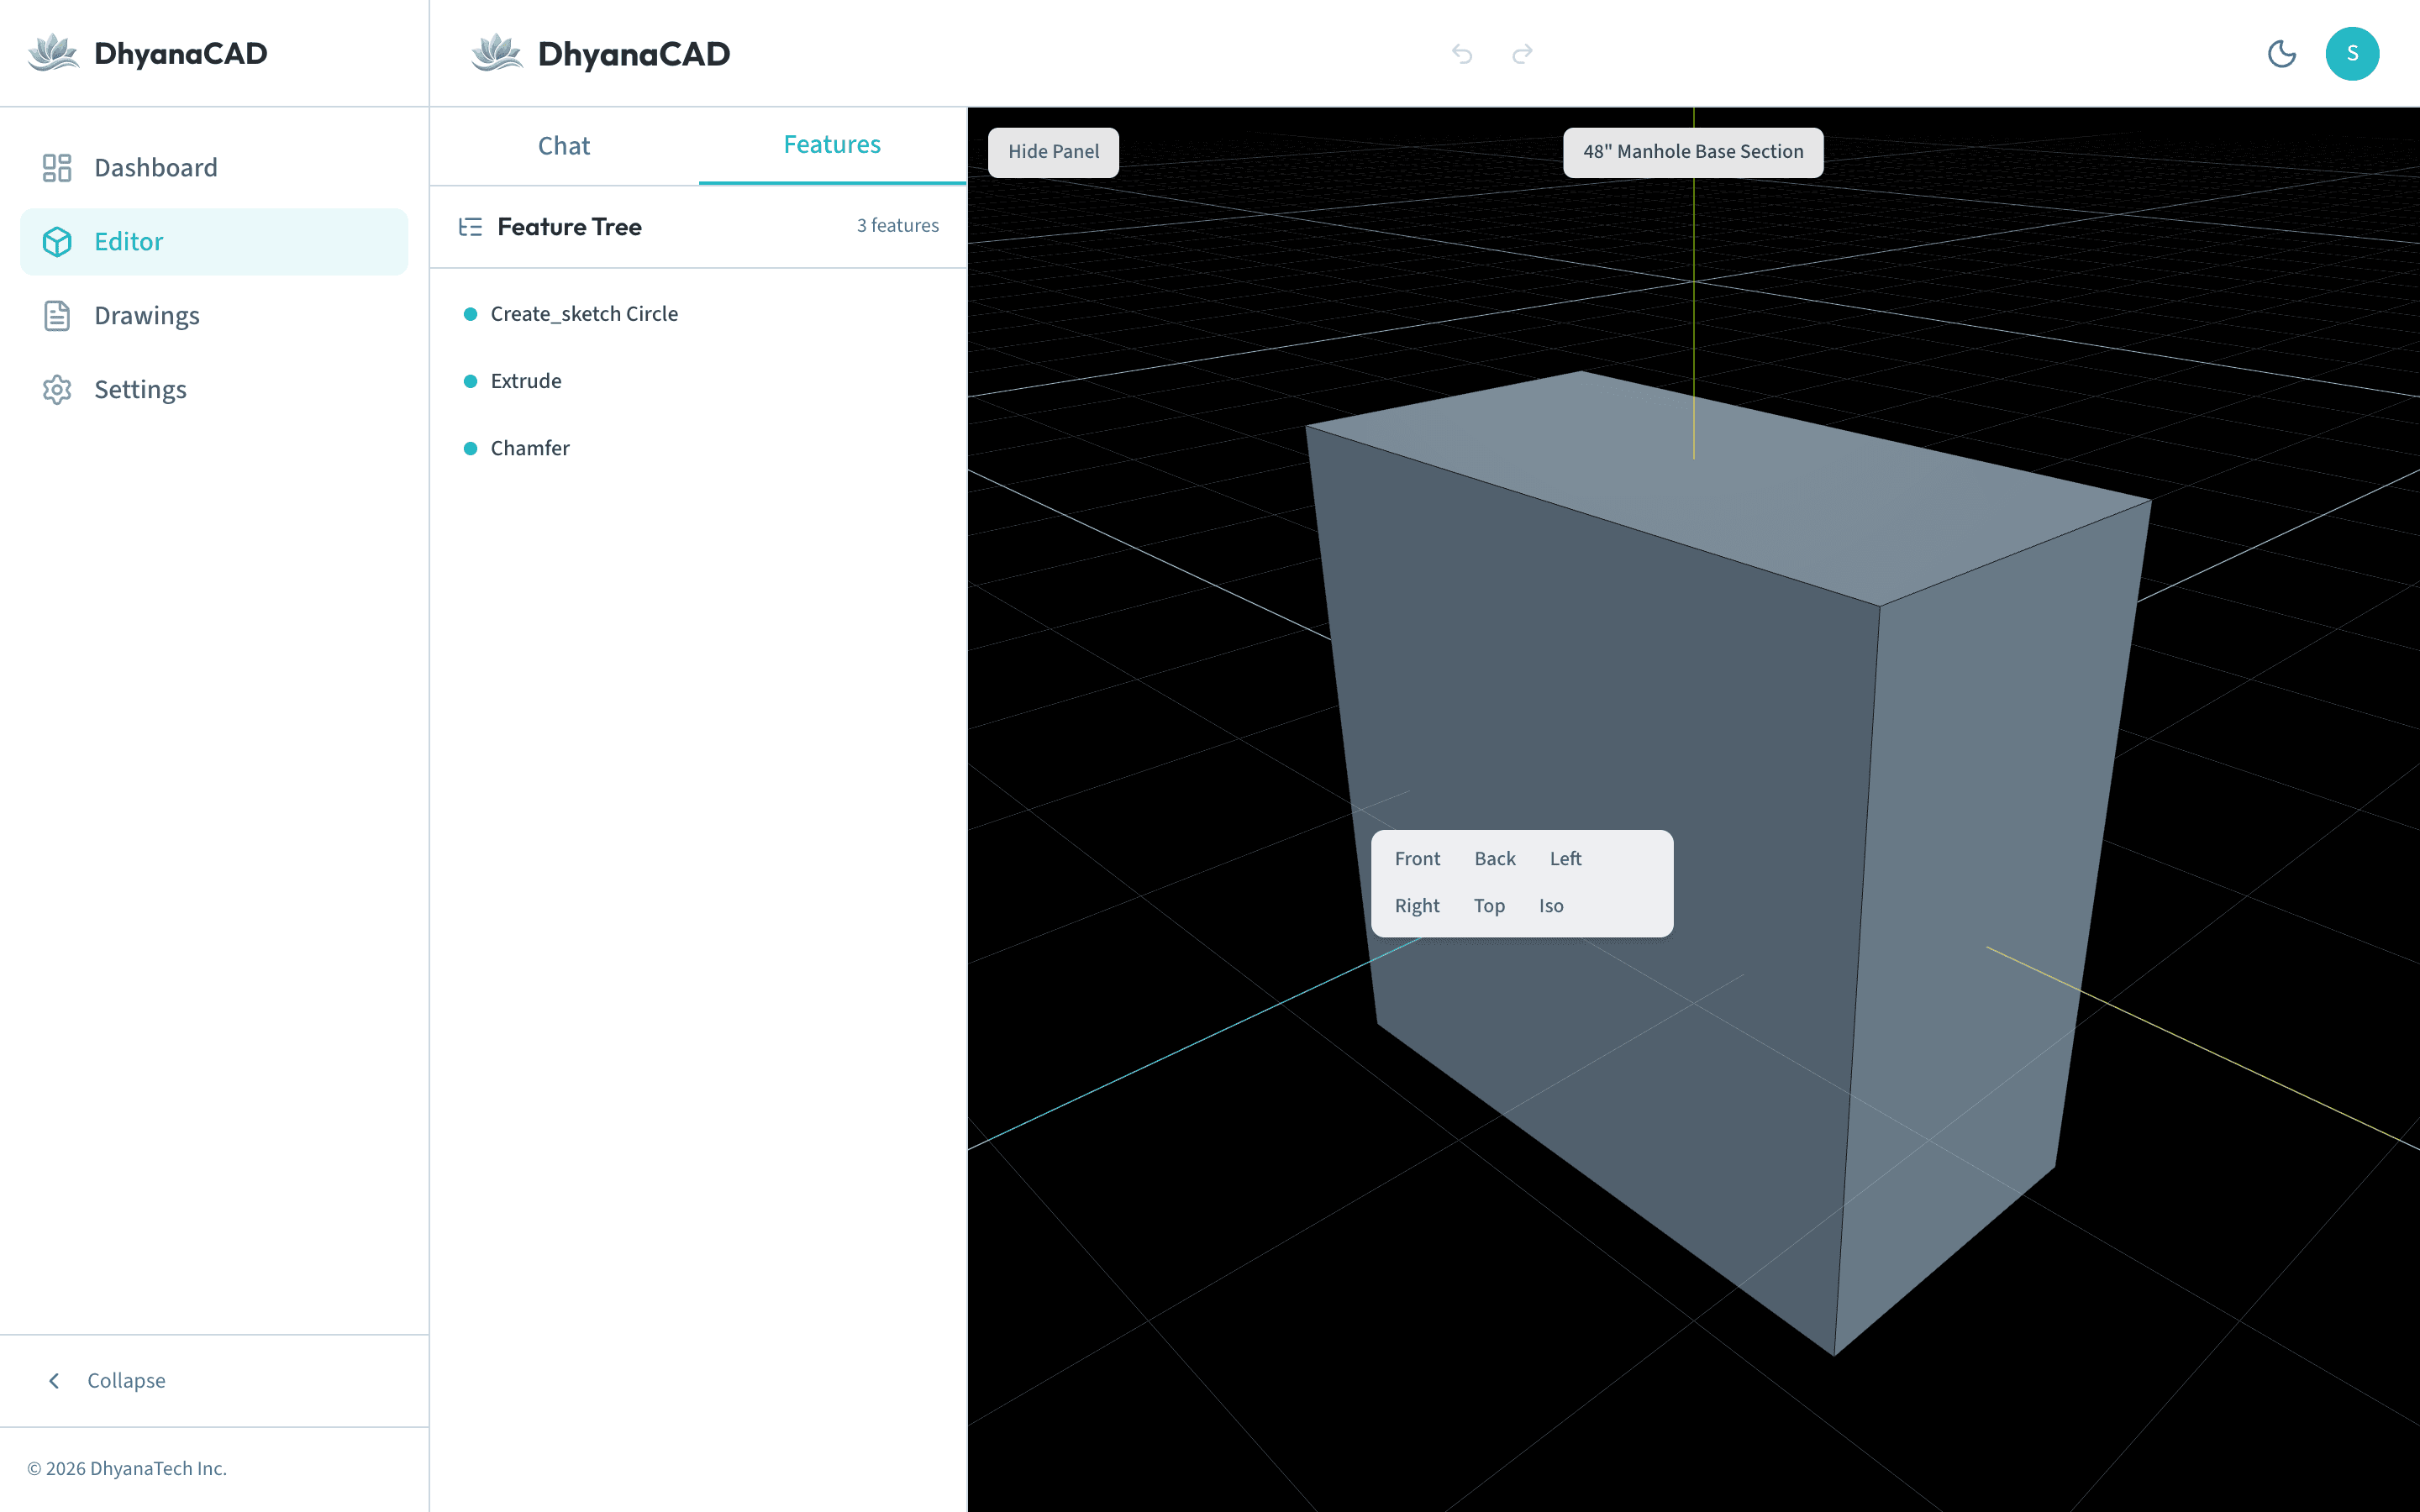Select the Chamfer feature
2420x1512 pixels.
(x=698, y=448)
